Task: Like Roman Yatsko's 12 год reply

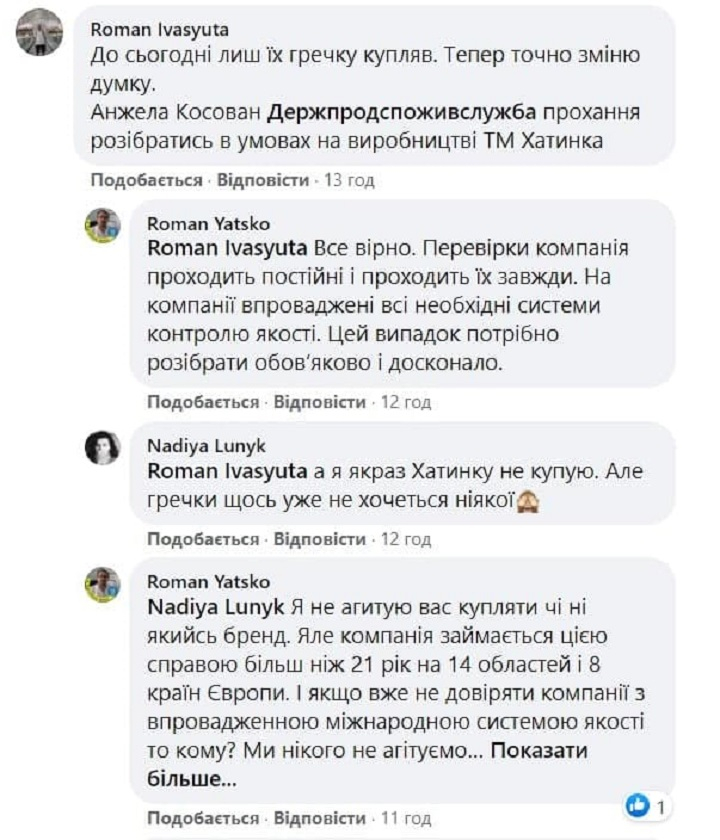Action: 203,402
